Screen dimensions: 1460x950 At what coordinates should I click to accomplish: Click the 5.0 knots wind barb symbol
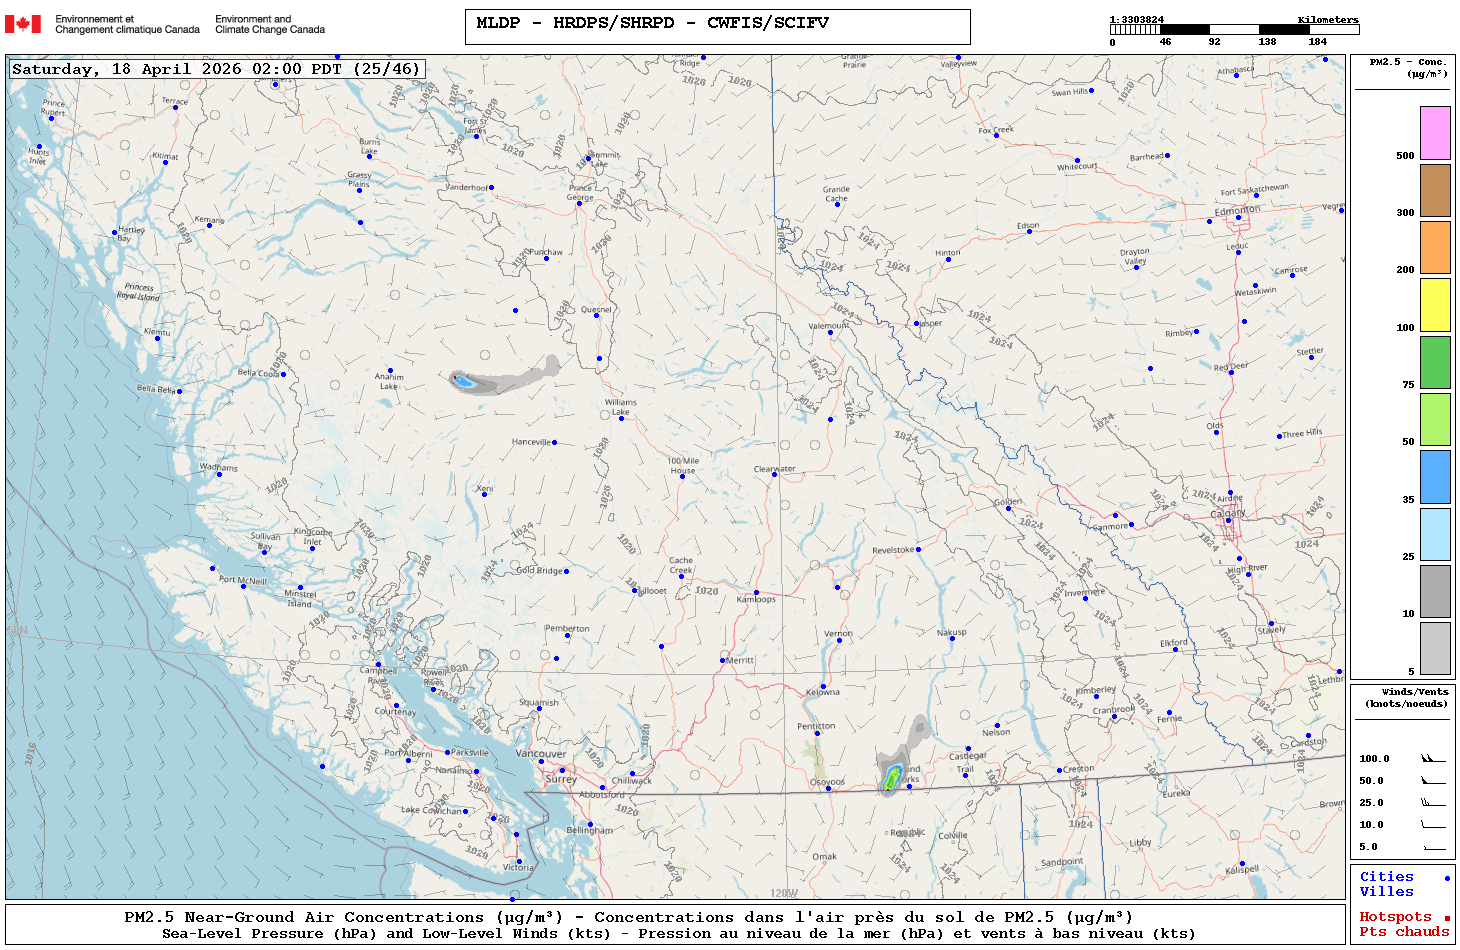pyautogui.click(x=1433, y=848)
